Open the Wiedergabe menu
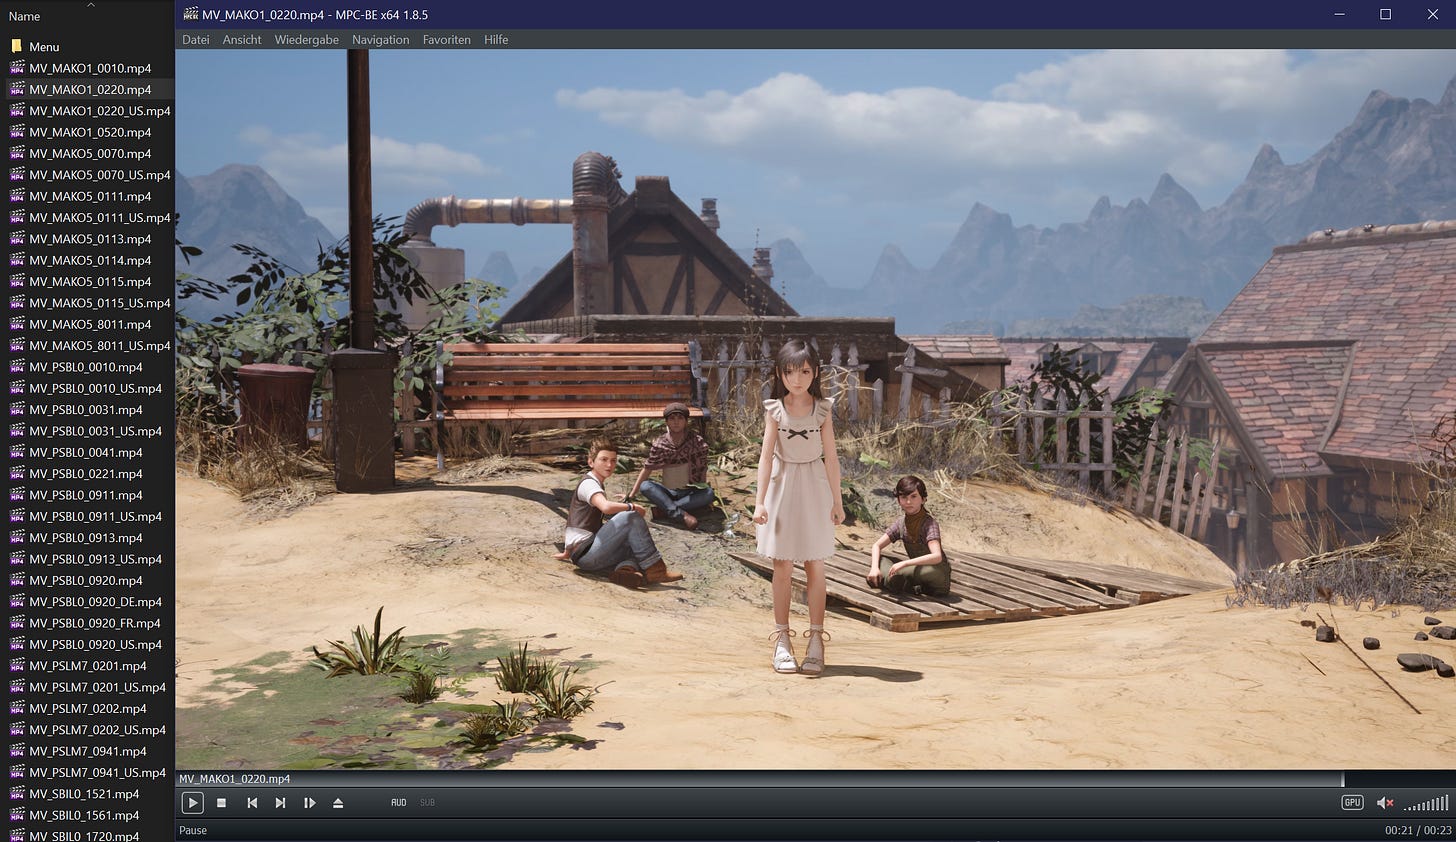This screenshot has height=842, width=1456. (x=307, y=40)
